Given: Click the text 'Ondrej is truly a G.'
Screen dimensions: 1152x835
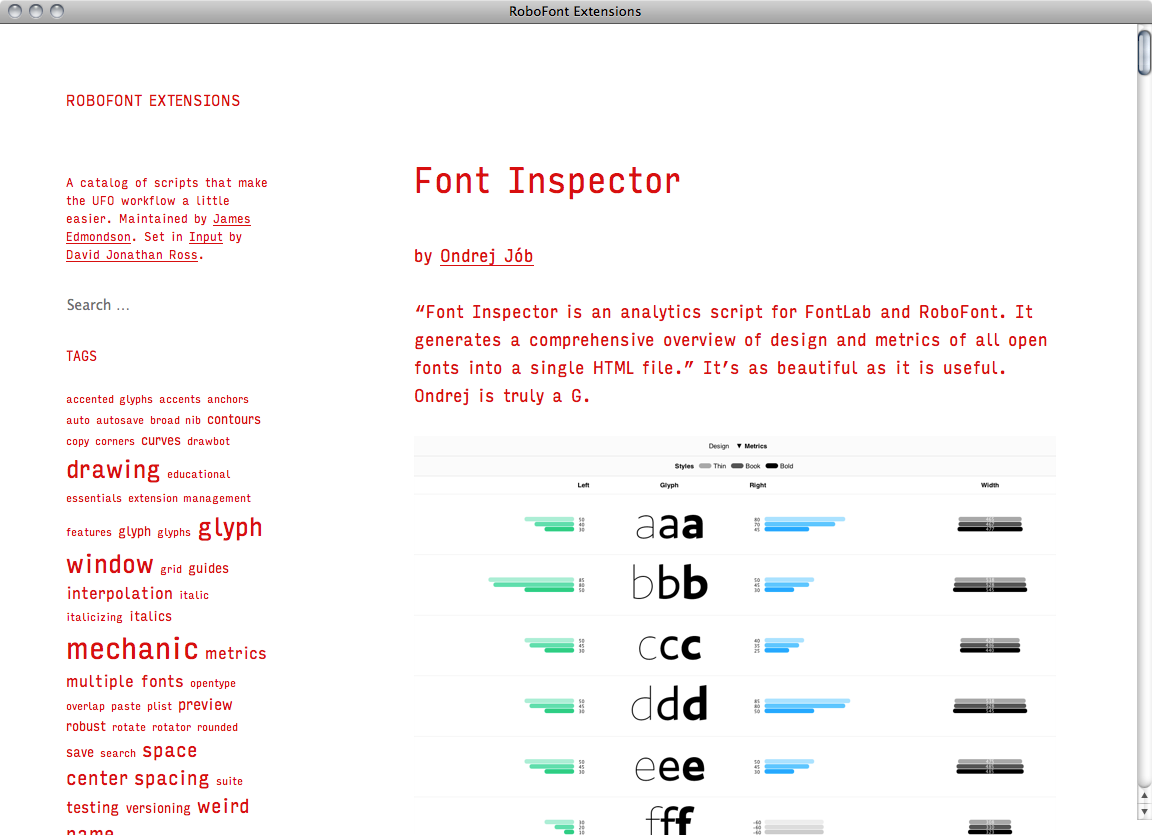Looking at the screenshot, I should 502,397.
